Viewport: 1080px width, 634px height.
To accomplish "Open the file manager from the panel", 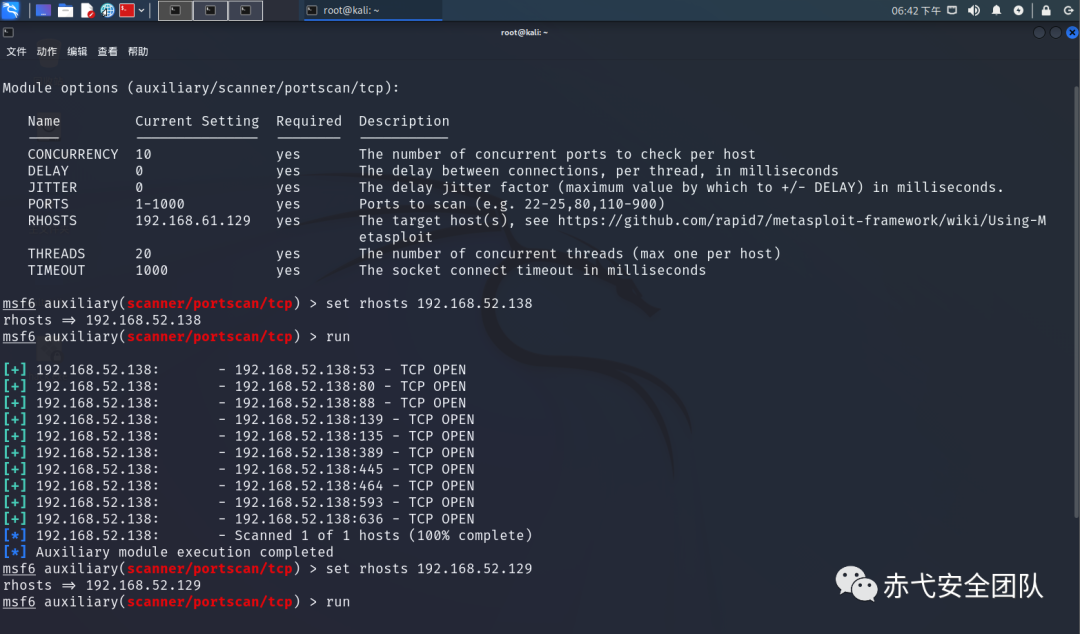I will (x=65, y=10).
